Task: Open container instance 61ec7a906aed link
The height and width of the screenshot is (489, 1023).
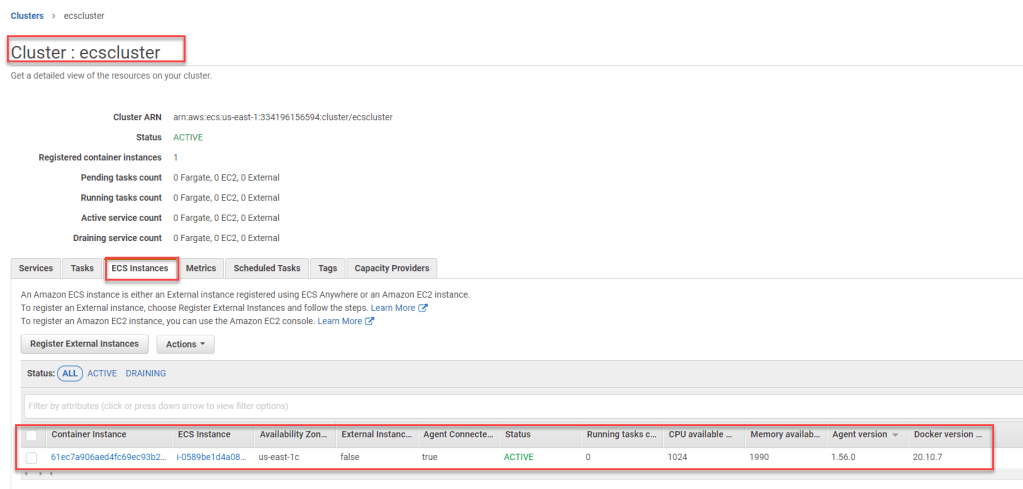Action: (x=107, y=457)
